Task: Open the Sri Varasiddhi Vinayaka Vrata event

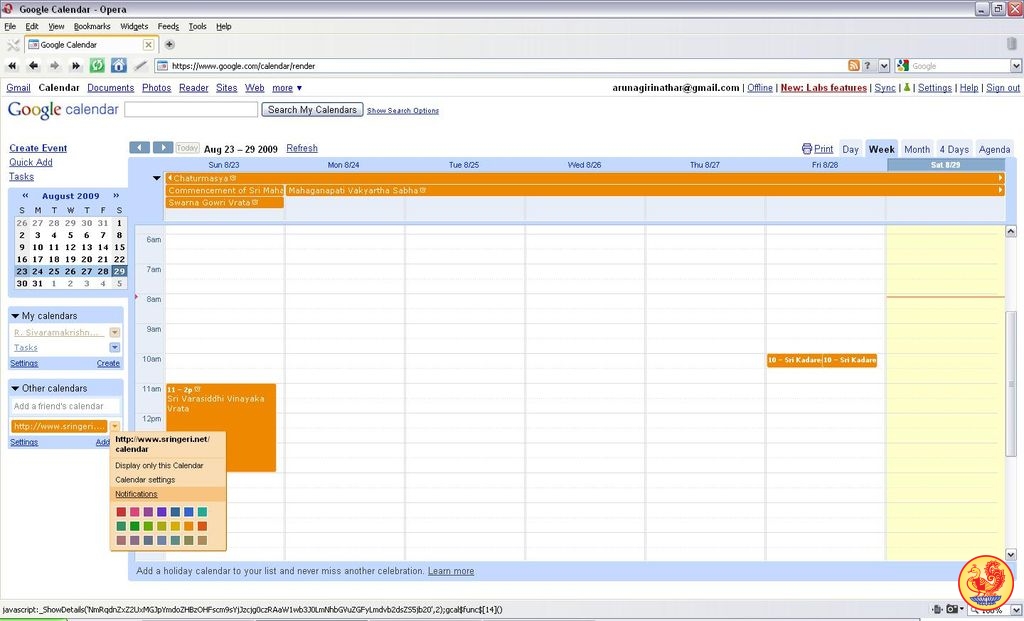Action: [221, 427]
